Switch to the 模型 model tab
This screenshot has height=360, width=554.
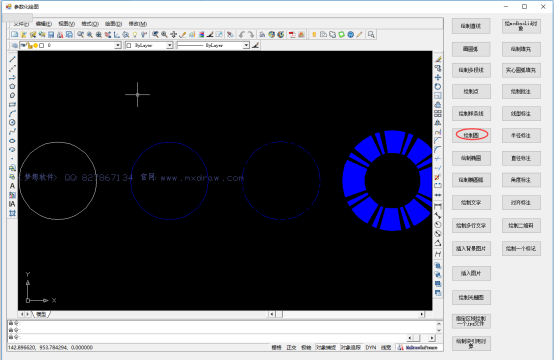[x=41, y=314]
